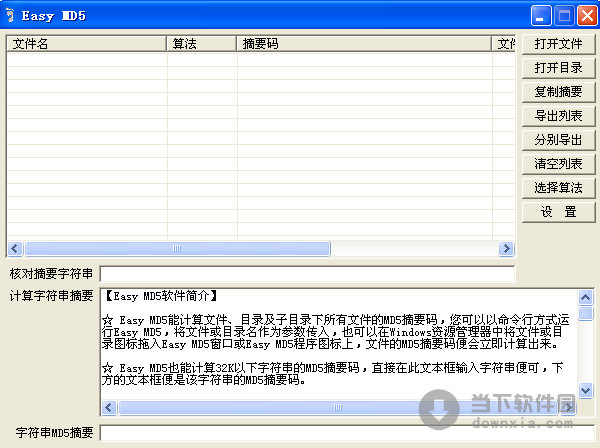Click the 摘要码 column header
This screenshot has height=448, width=600.
coord(364,44)
